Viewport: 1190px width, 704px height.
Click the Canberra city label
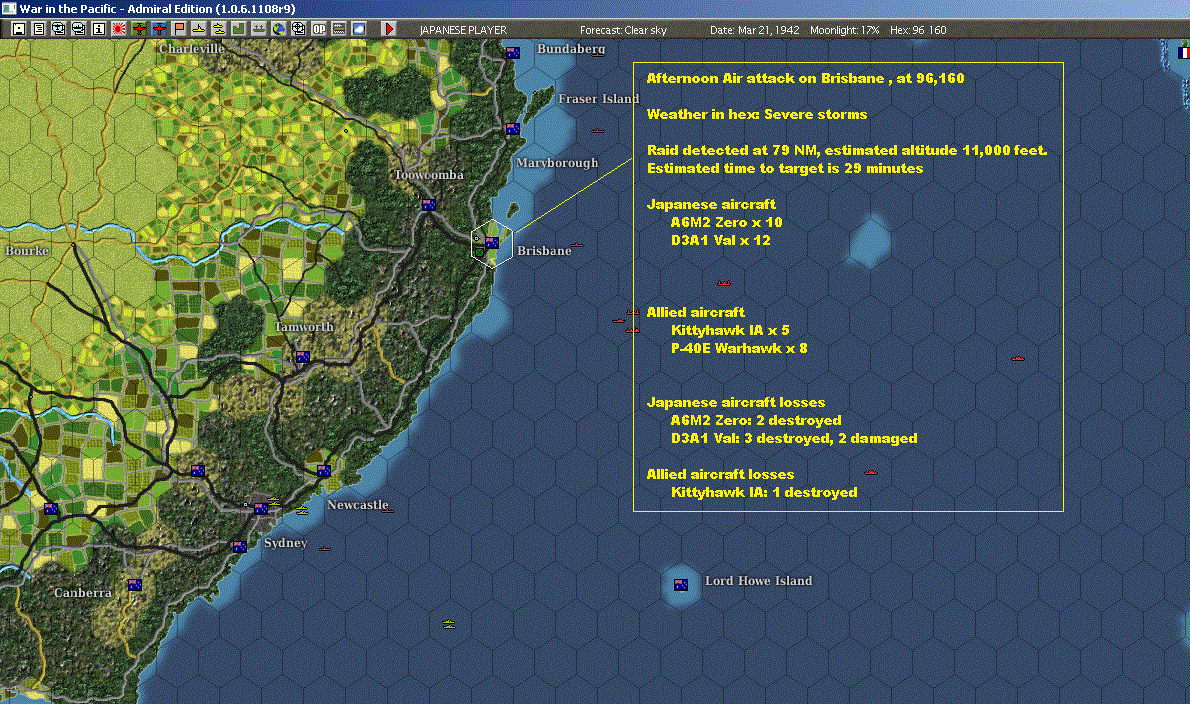(x=83, y=592)
